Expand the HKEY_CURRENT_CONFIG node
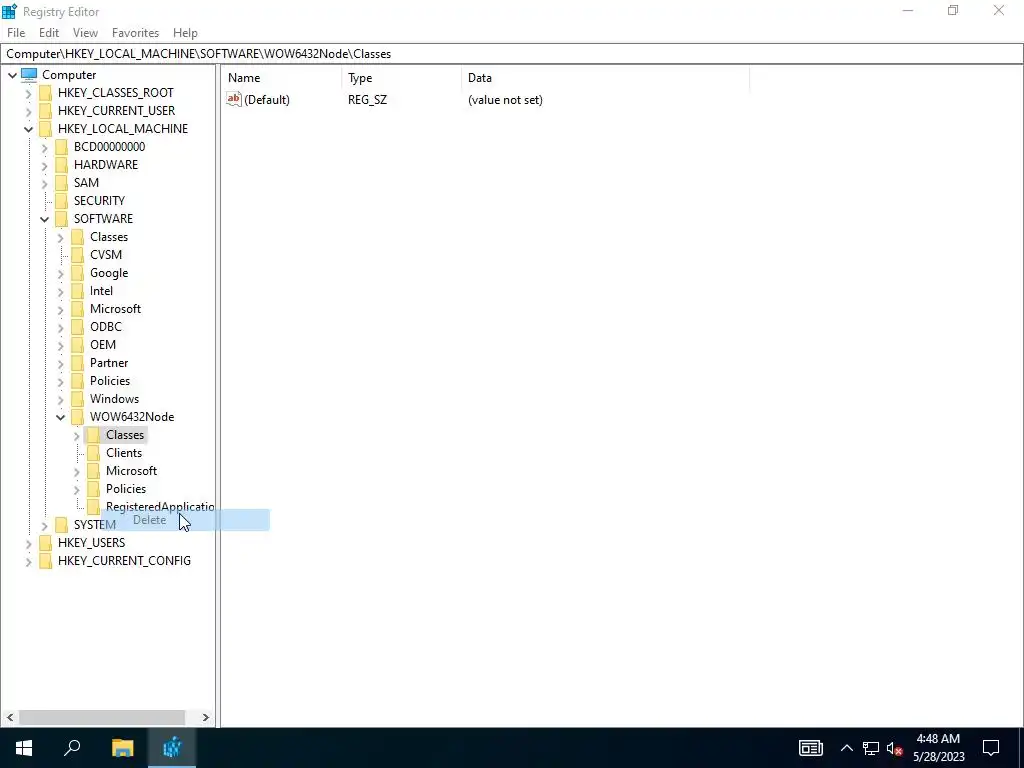1024x768 pixels. pos(28,562)
